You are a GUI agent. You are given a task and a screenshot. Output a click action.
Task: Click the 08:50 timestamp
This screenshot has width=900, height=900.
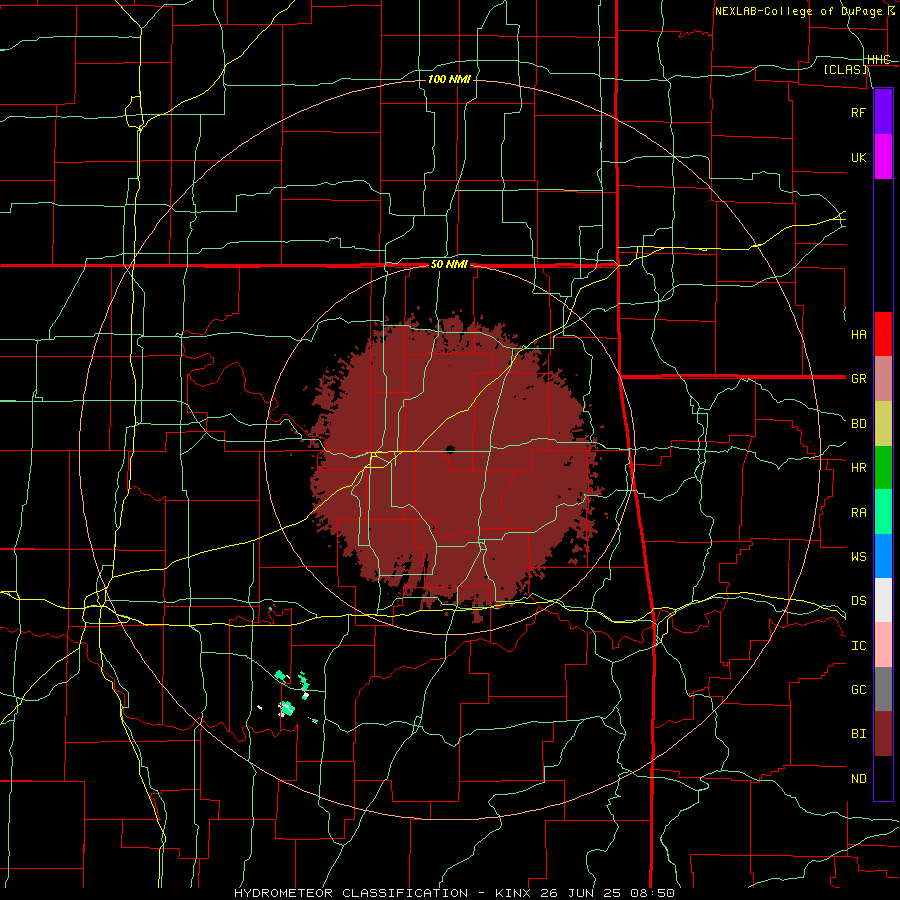pos(654,893)
